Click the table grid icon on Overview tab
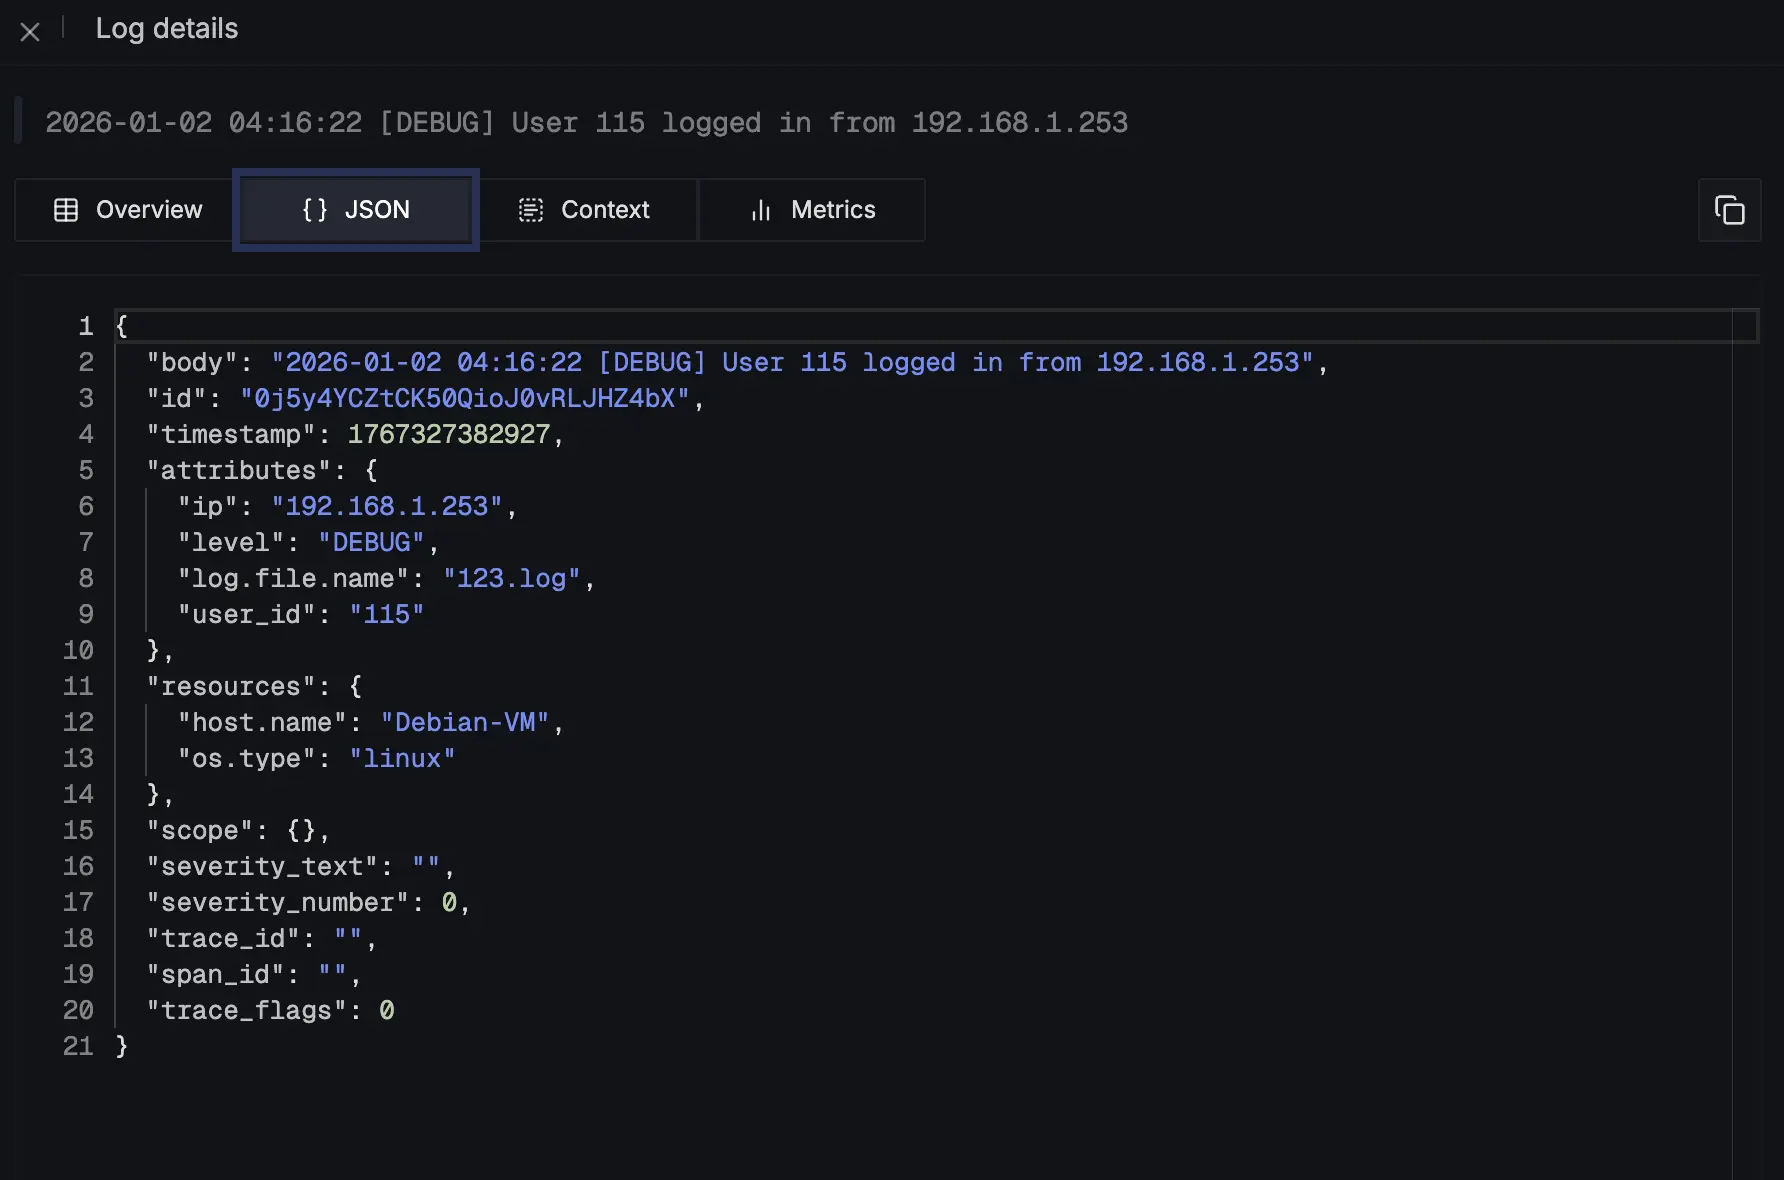1784x1180 pixels. point(66,210)
